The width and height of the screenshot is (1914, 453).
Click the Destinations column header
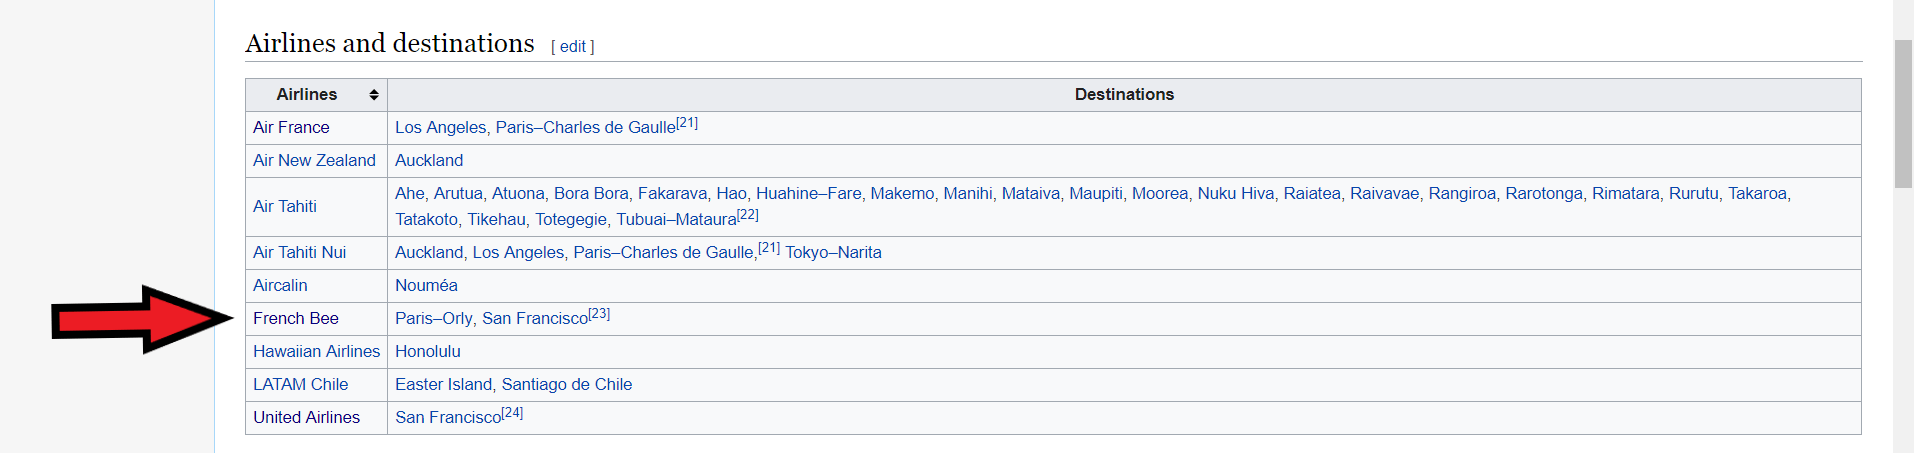coord(1124,94)
